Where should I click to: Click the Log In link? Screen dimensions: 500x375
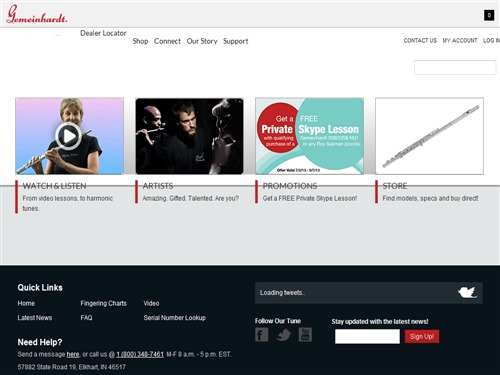click(491, 41)
